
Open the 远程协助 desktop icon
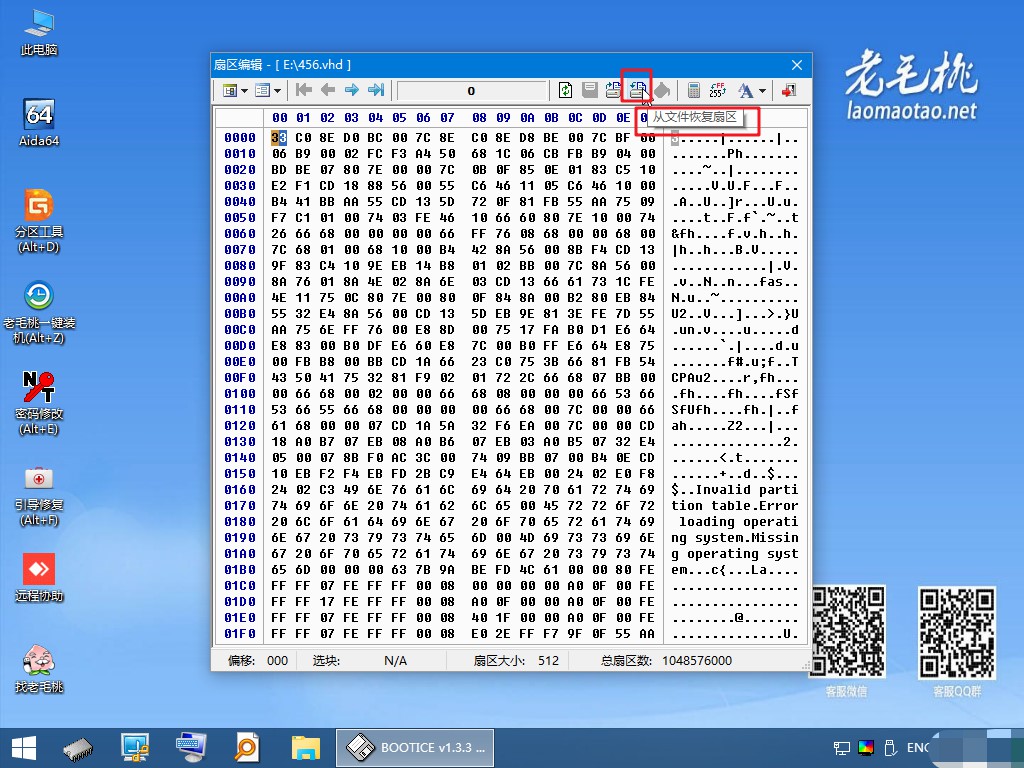point(39,578)
